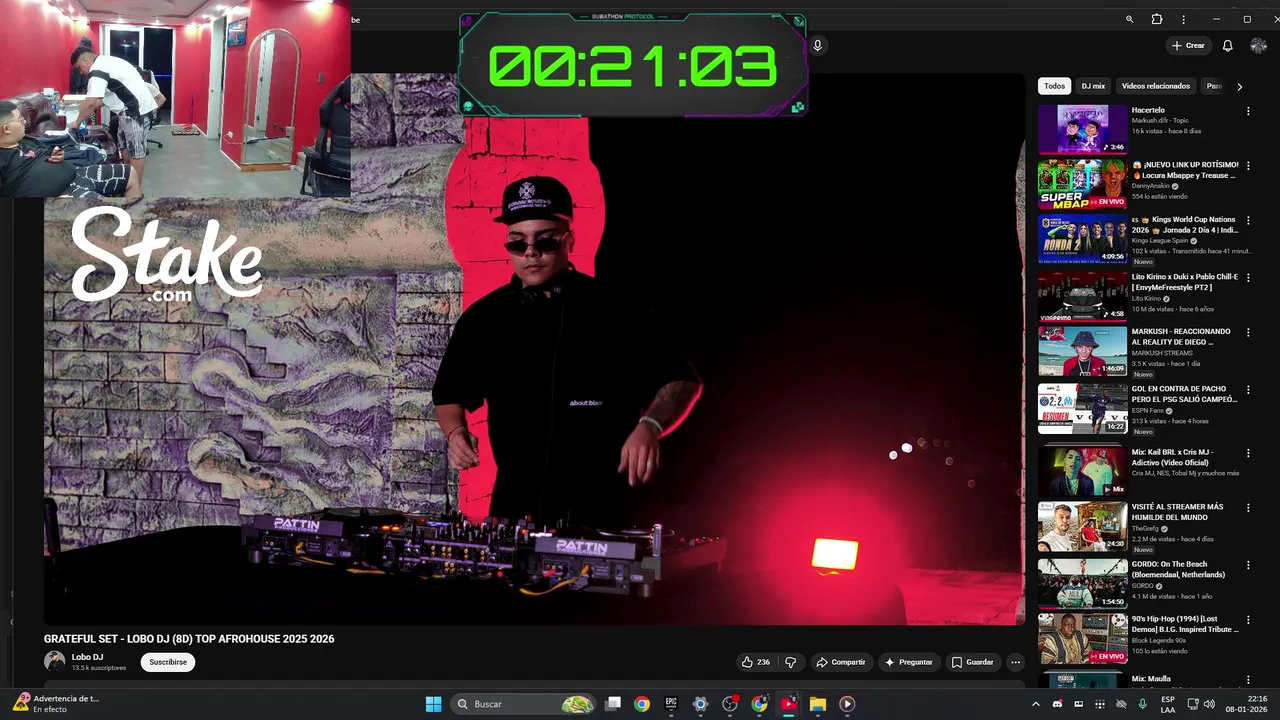
Task: Open the 90's Hip-Hop live stream
Action: 1082,638
